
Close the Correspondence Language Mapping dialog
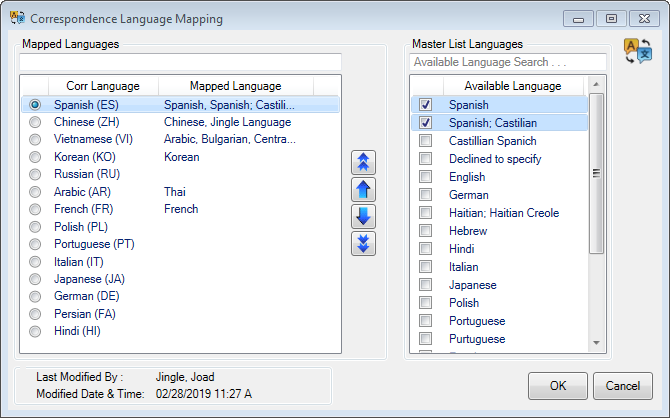pos(644,19)
